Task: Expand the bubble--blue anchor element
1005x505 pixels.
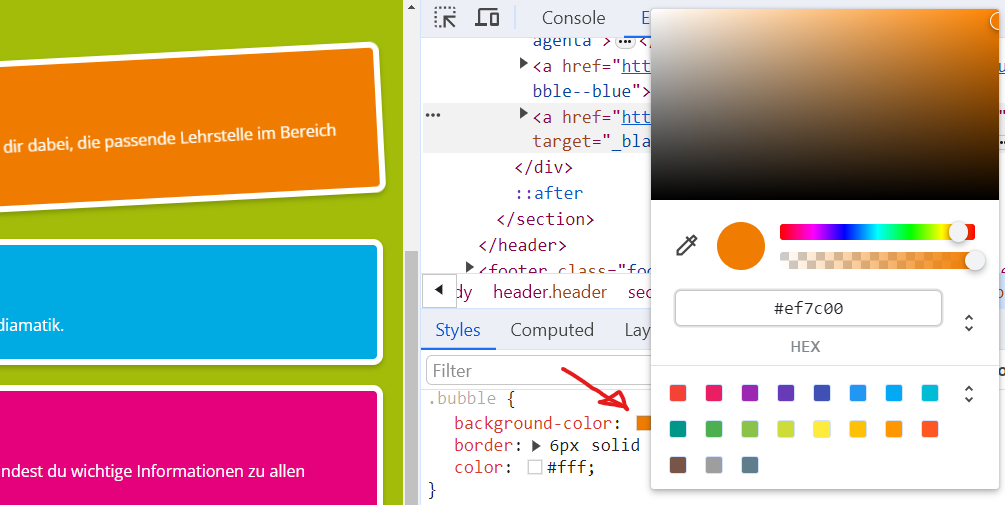Action: coord(523,65)
